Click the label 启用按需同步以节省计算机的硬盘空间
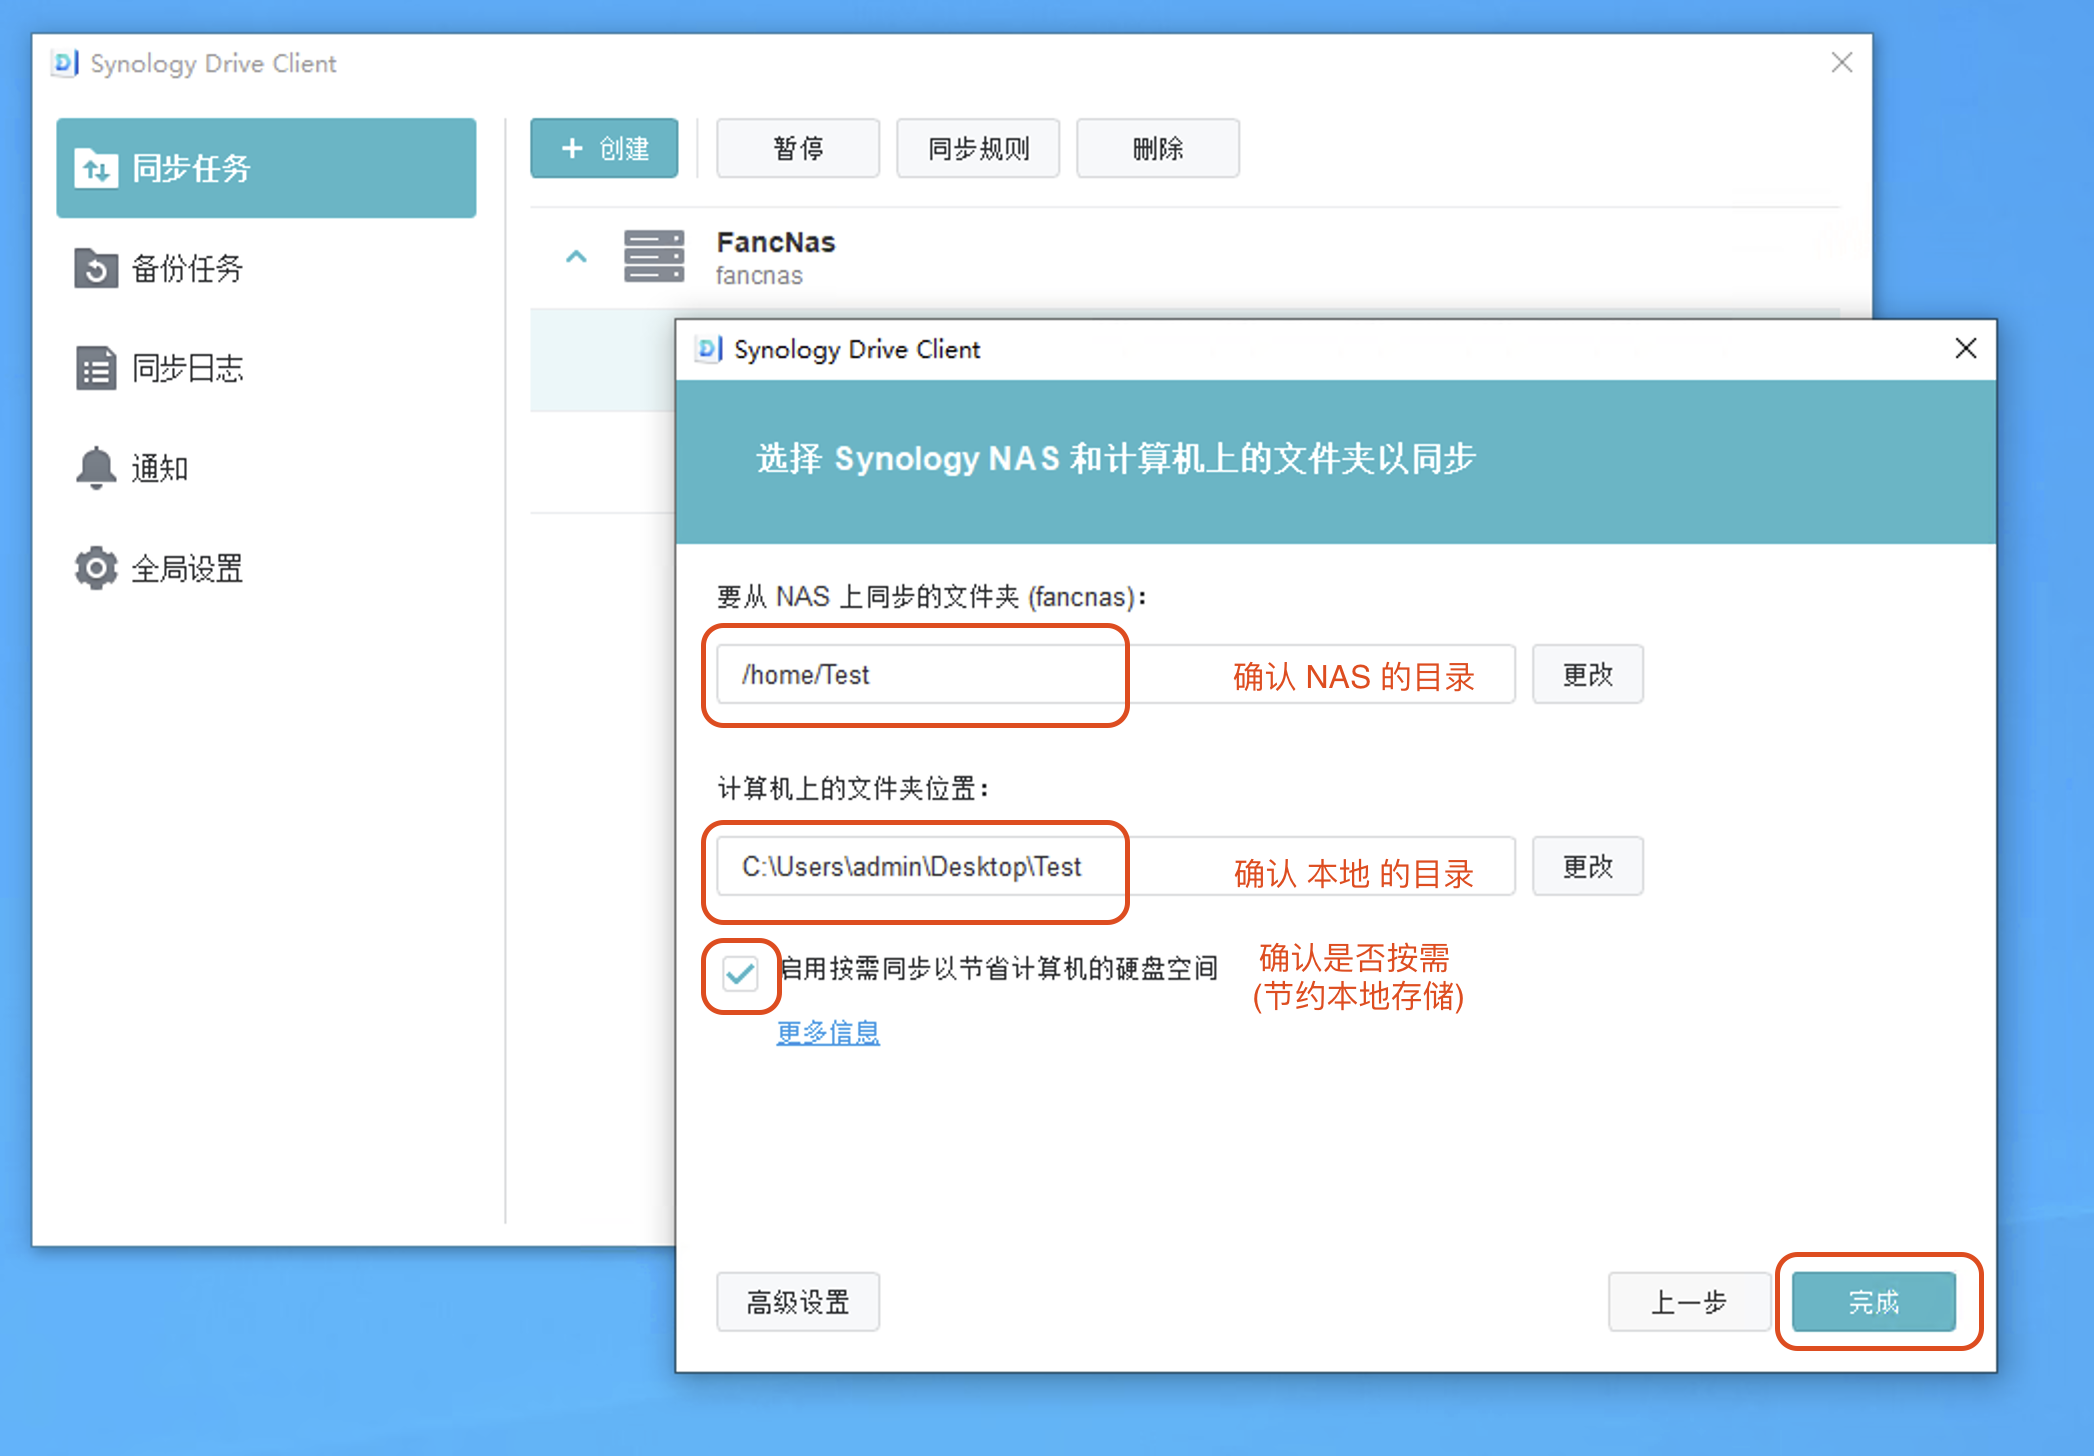This screenshot has height=1456, width=2094. [x=998, y=968]
